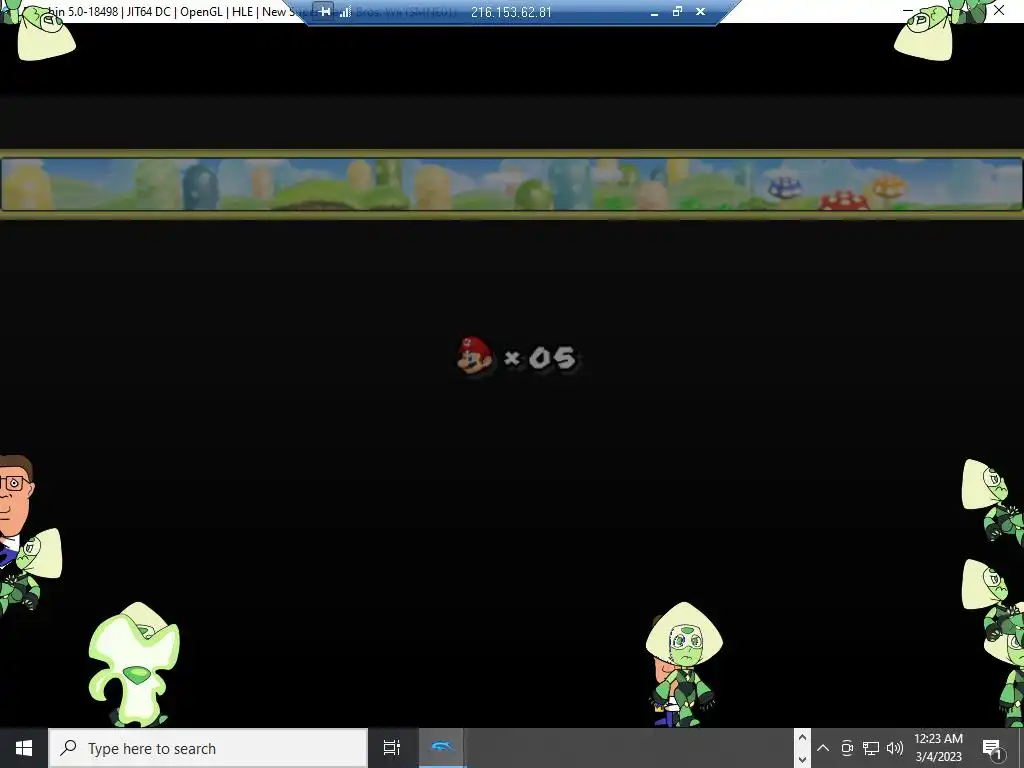Viewport: 1024px width, 768px height.
Task: Switch to Dolphin via taskbar icon
Action: point(442,748)
